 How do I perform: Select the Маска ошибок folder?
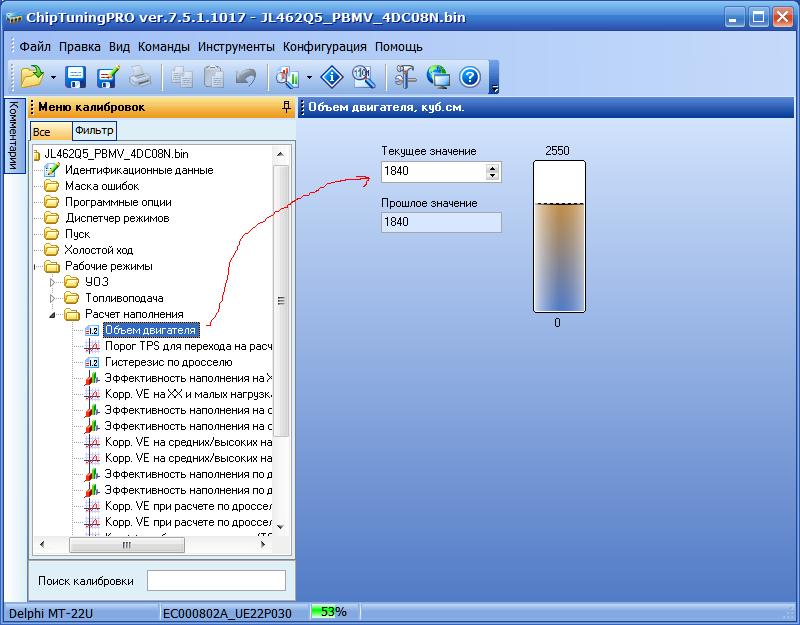[102, 186]
